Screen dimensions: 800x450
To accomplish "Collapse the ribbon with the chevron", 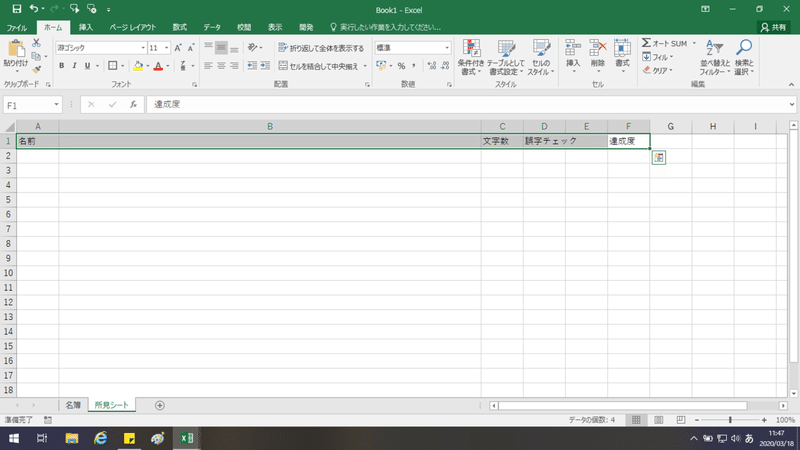I will [791, 85].
